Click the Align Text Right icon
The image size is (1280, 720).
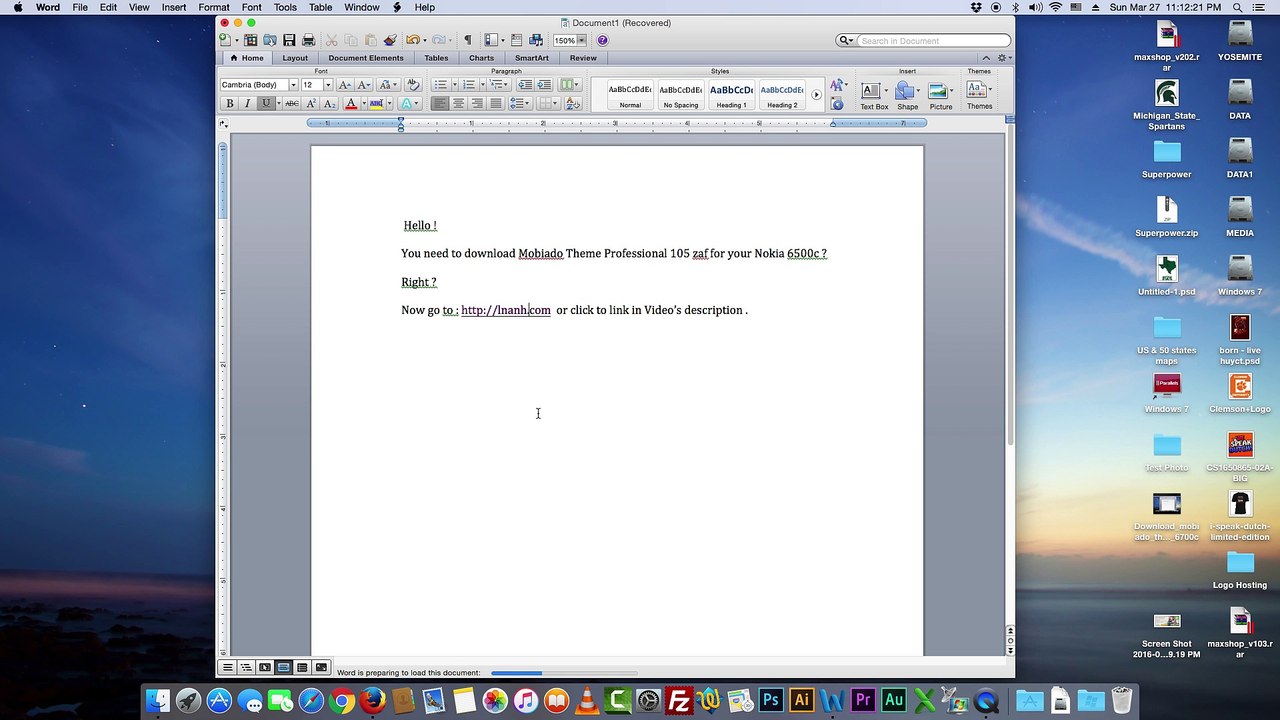pos(477,104)
